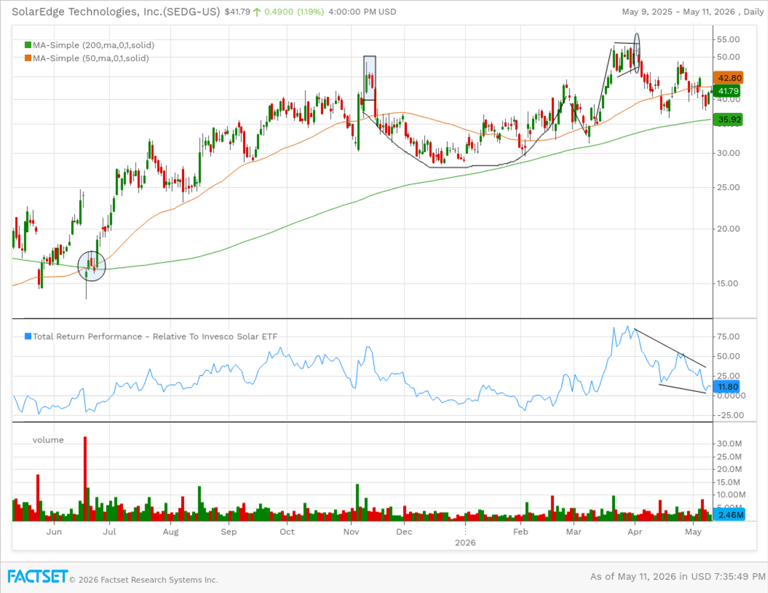Click the May month label on time axis
The image size is (768, 593).
click(693, 532)
